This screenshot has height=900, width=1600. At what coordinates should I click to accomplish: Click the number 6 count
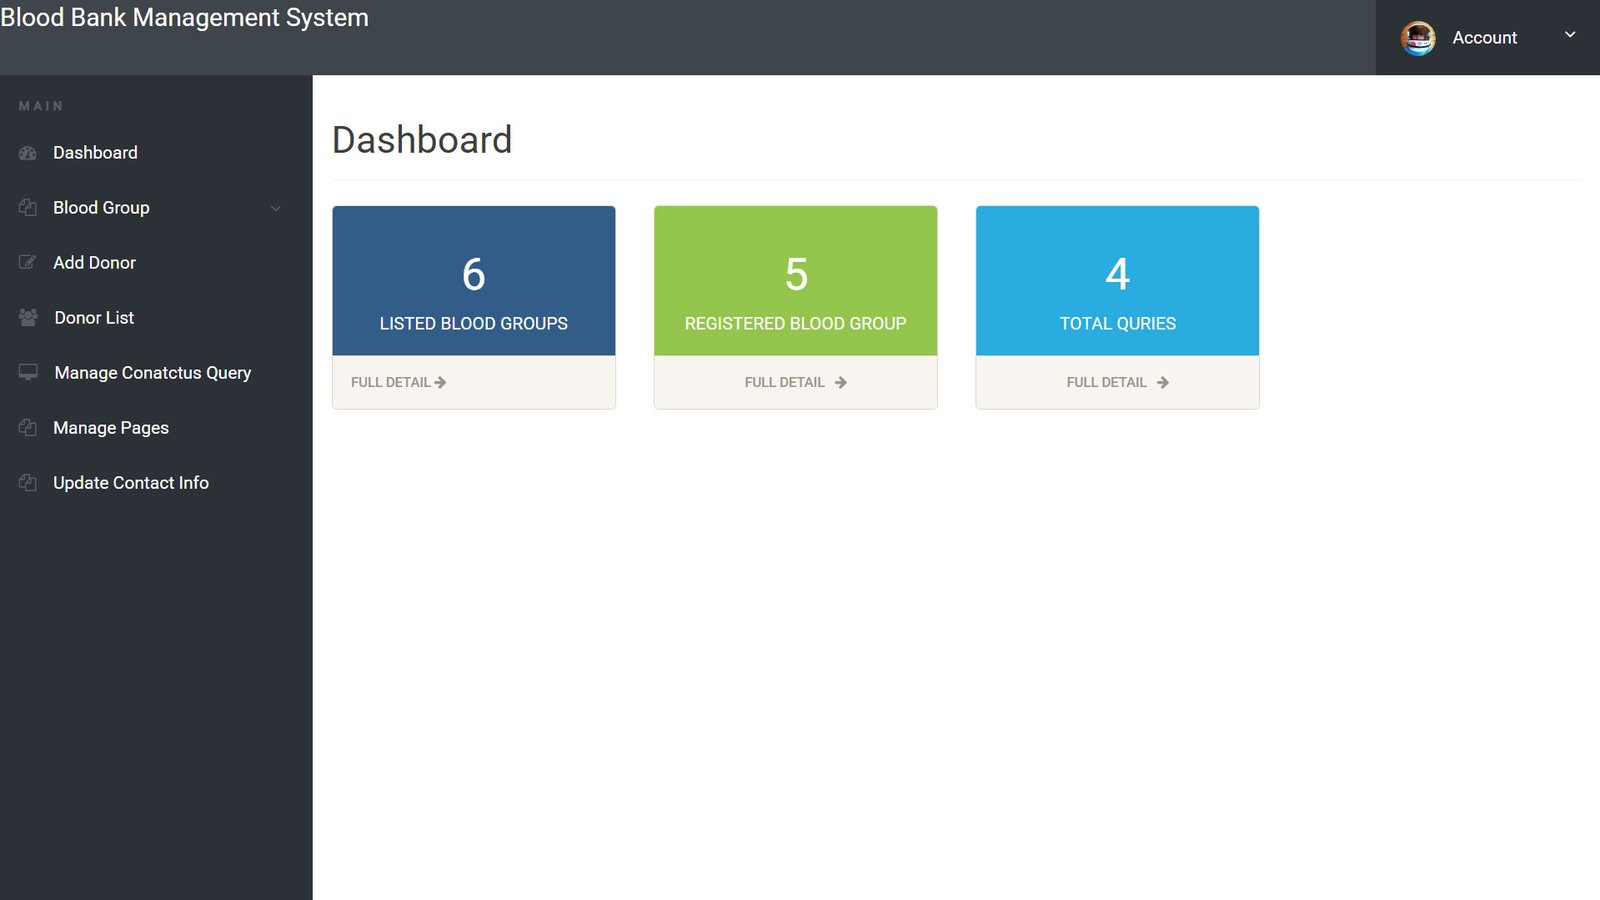474,274
